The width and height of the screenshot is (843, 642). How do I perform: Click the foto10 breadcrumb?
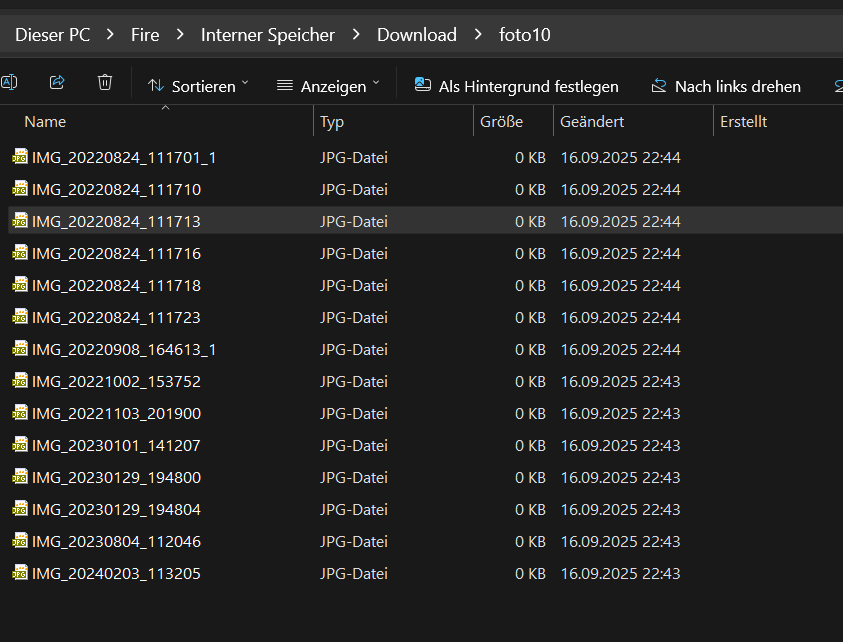point(525,35)
